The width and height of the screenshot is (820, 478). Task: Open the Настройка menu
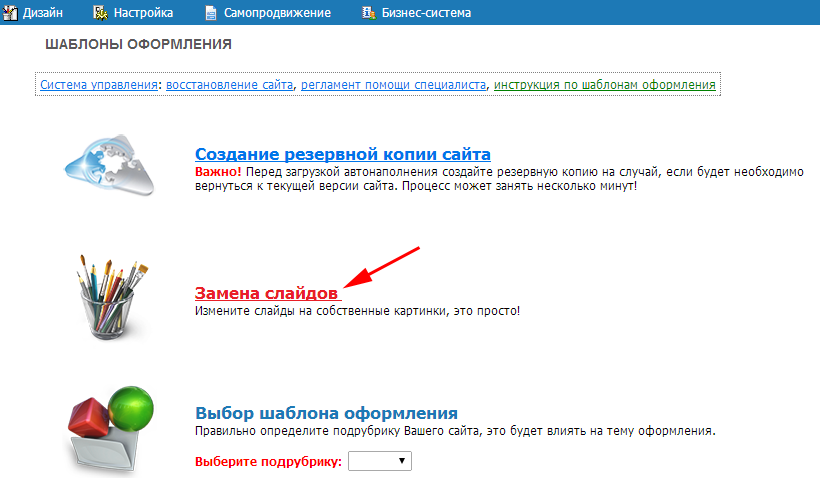(143, 13)
